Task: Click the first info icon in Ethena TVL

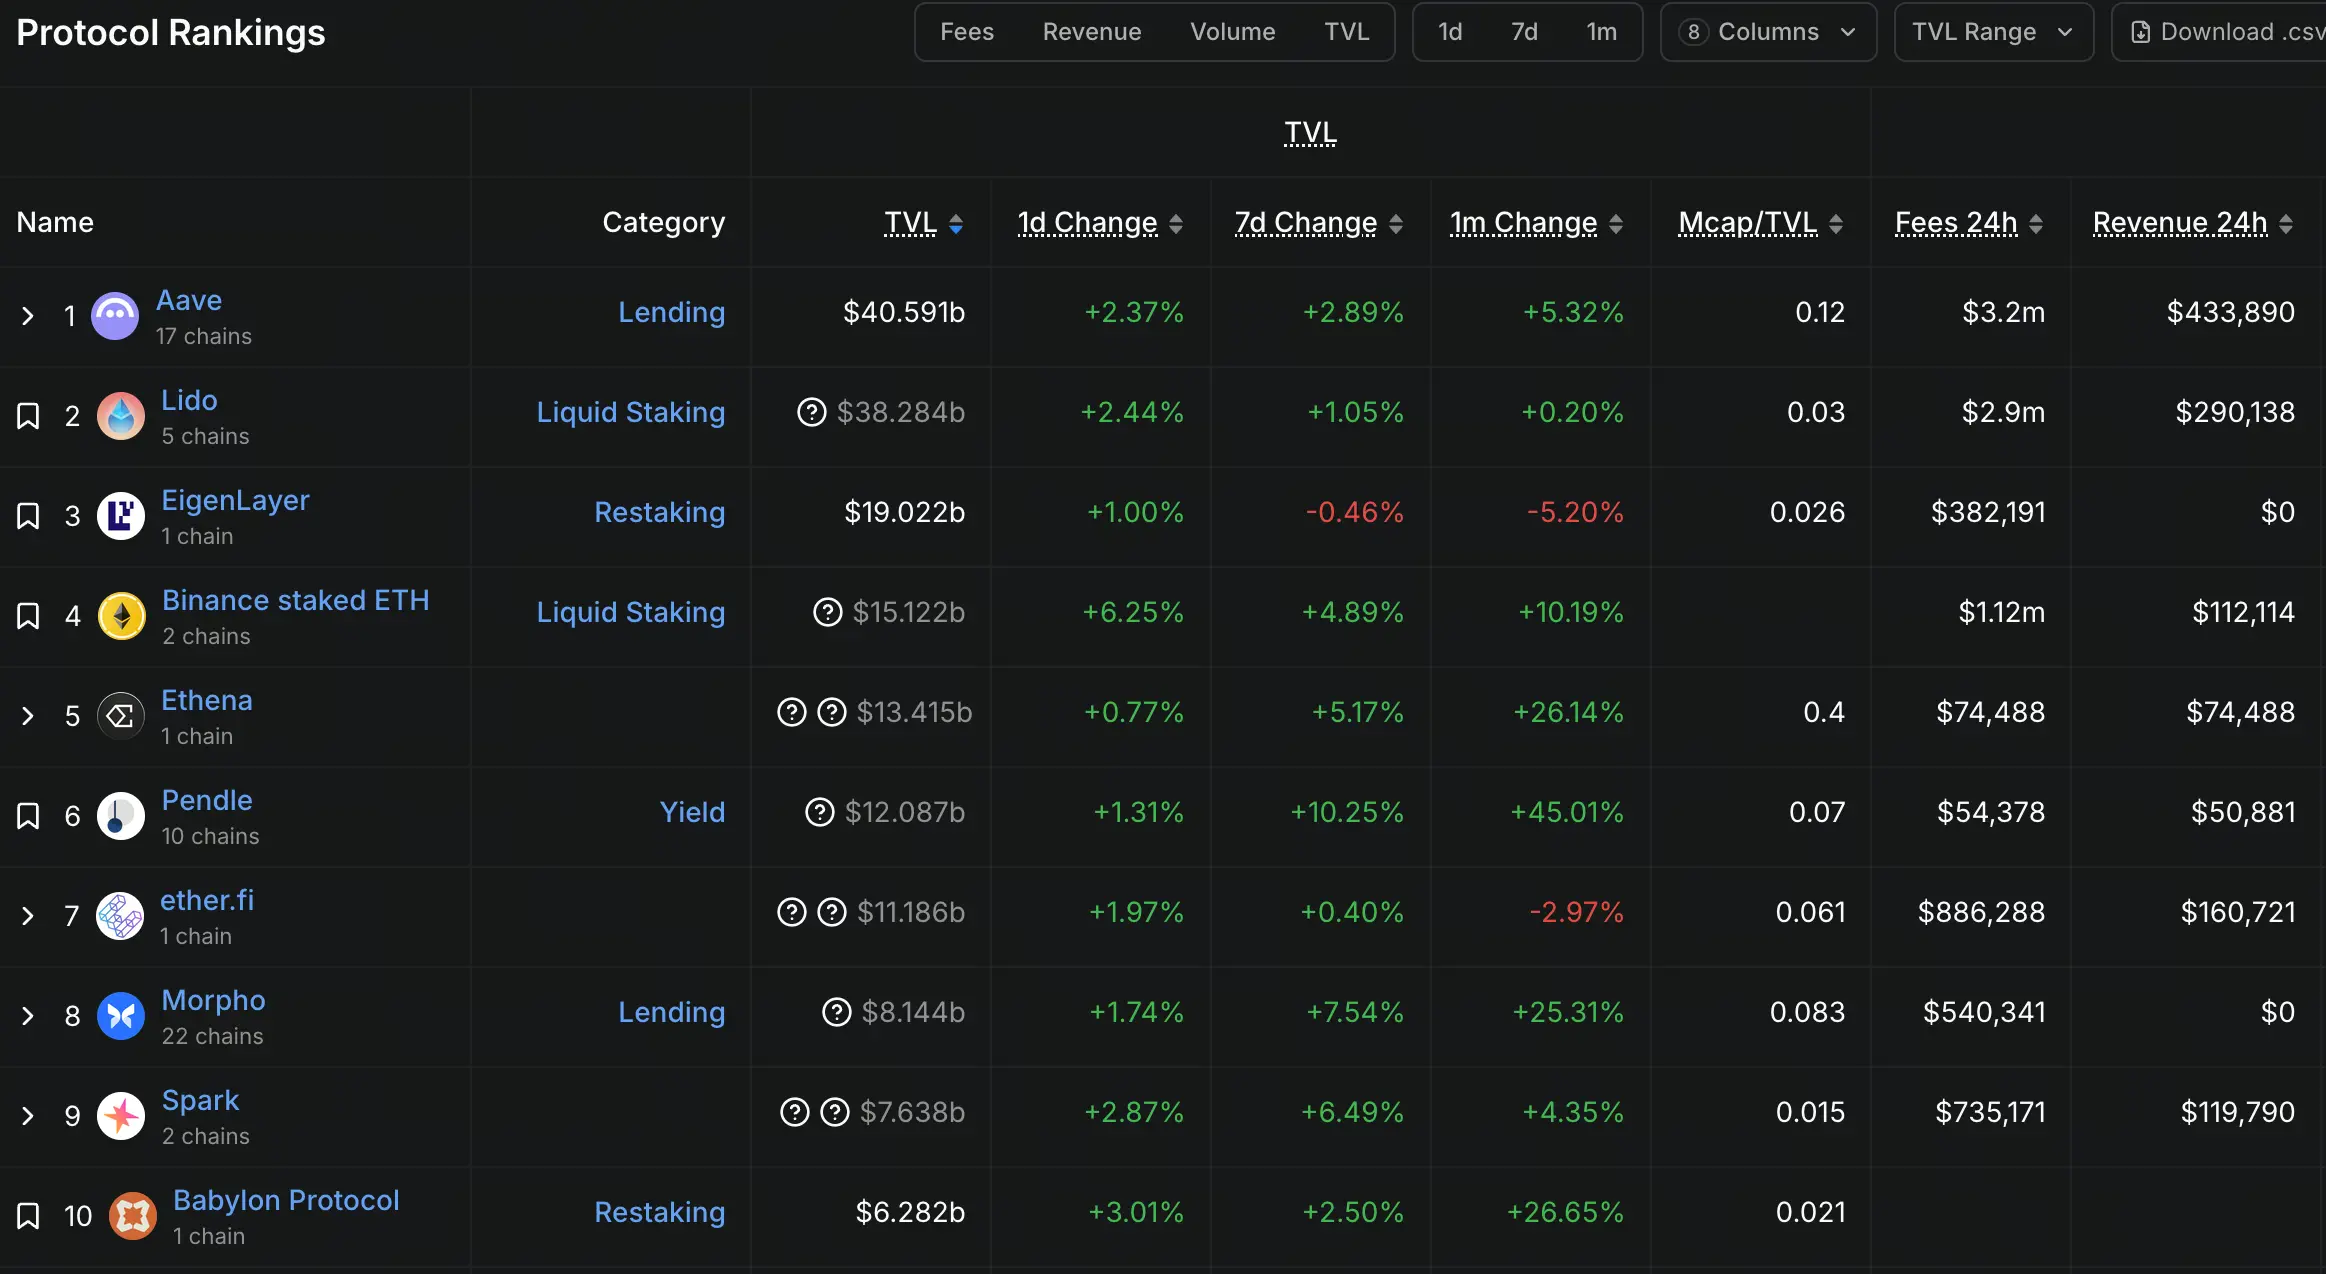Action: coord(792,712)
